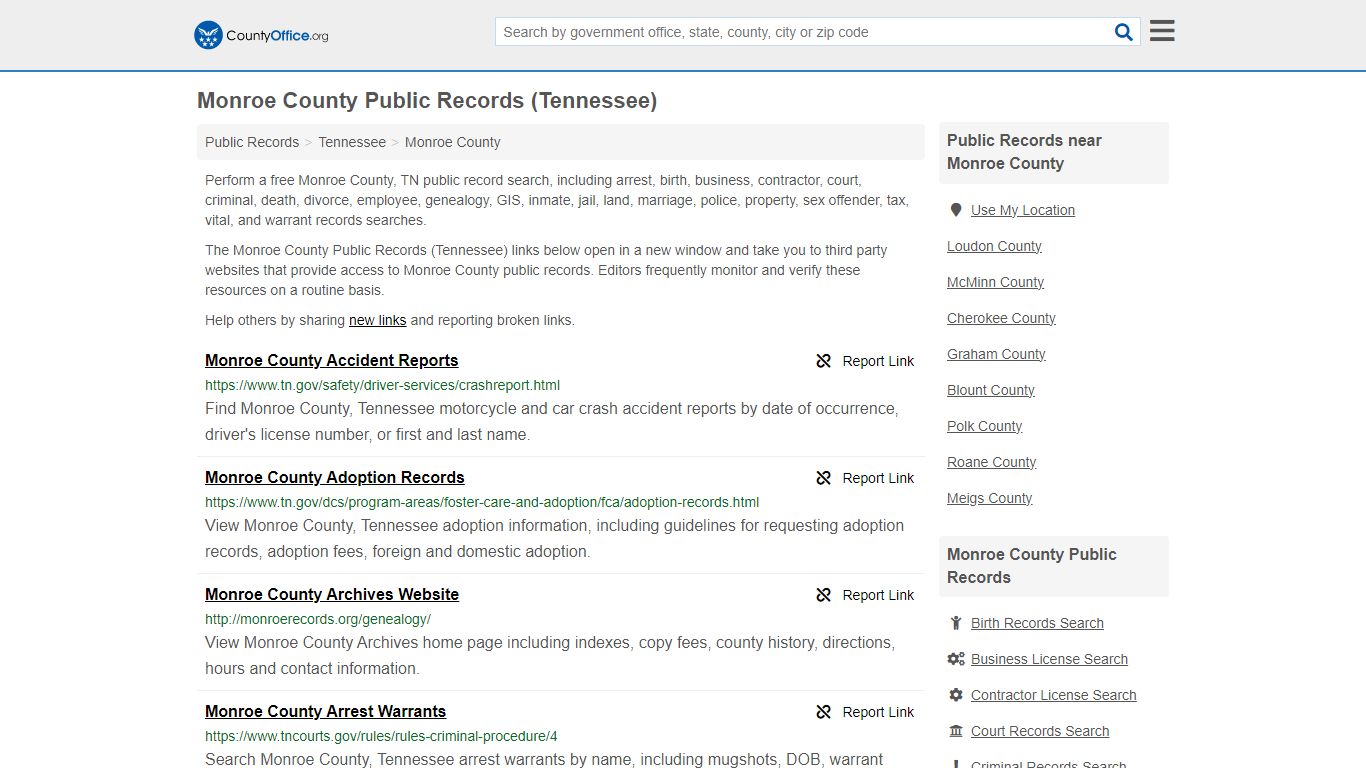Click the gear icon for Contractor License Search
Viewport: 1366px width, 768px height.
coord(956,695)
